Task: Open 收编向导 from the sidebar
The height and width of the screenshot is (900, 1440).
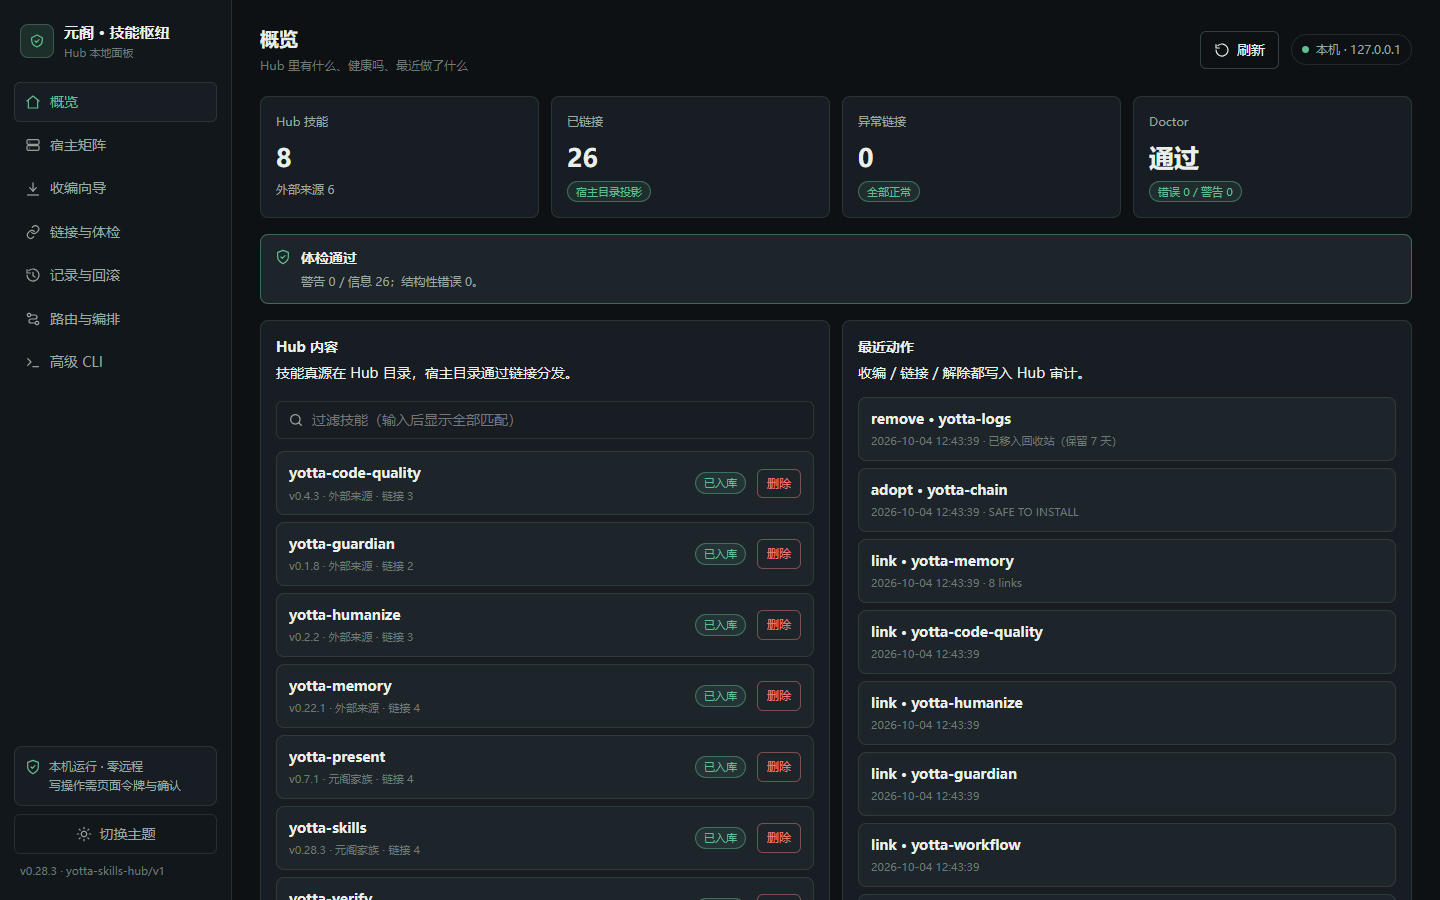Action: [x=115, y=188]
